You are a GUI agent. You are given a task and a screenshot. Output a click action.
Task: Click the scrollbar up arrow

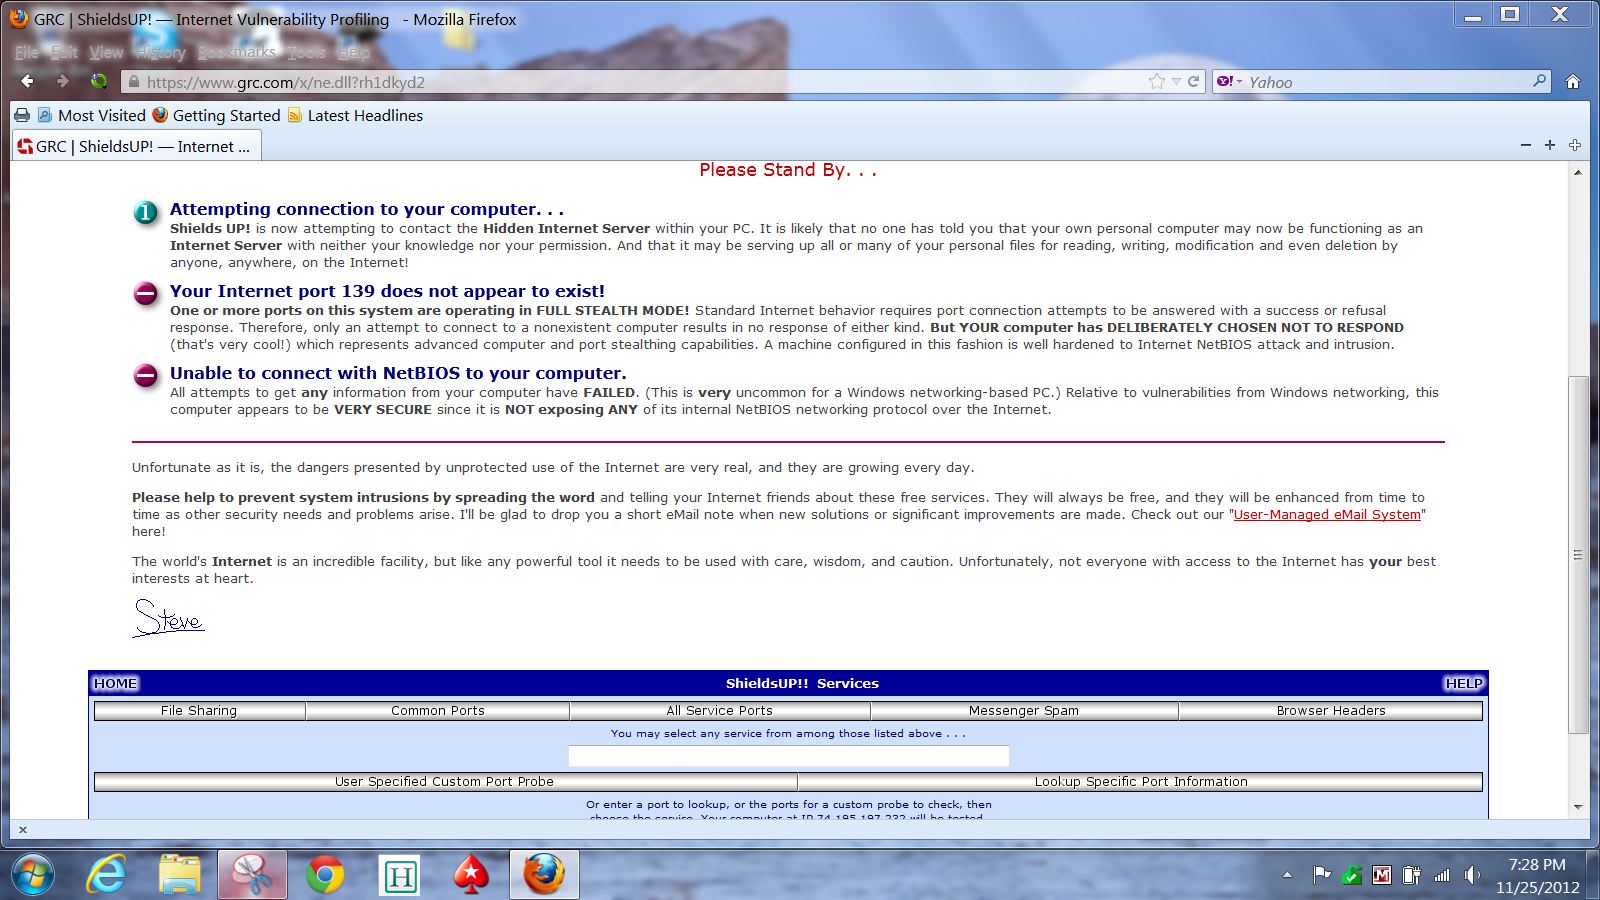pyautogui.click(x=1578, y=172)
